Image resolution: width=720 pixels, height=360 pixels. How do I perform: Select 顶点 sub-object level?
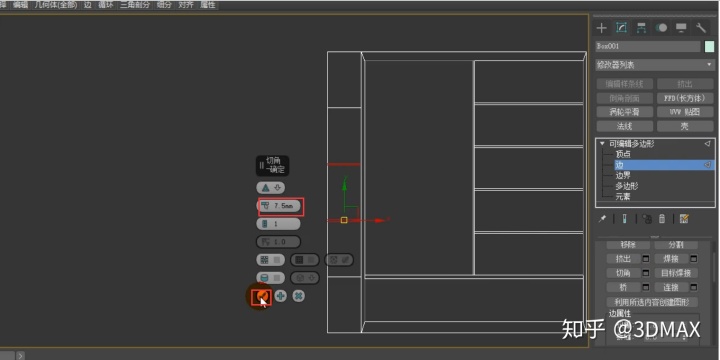coord(623,154)
